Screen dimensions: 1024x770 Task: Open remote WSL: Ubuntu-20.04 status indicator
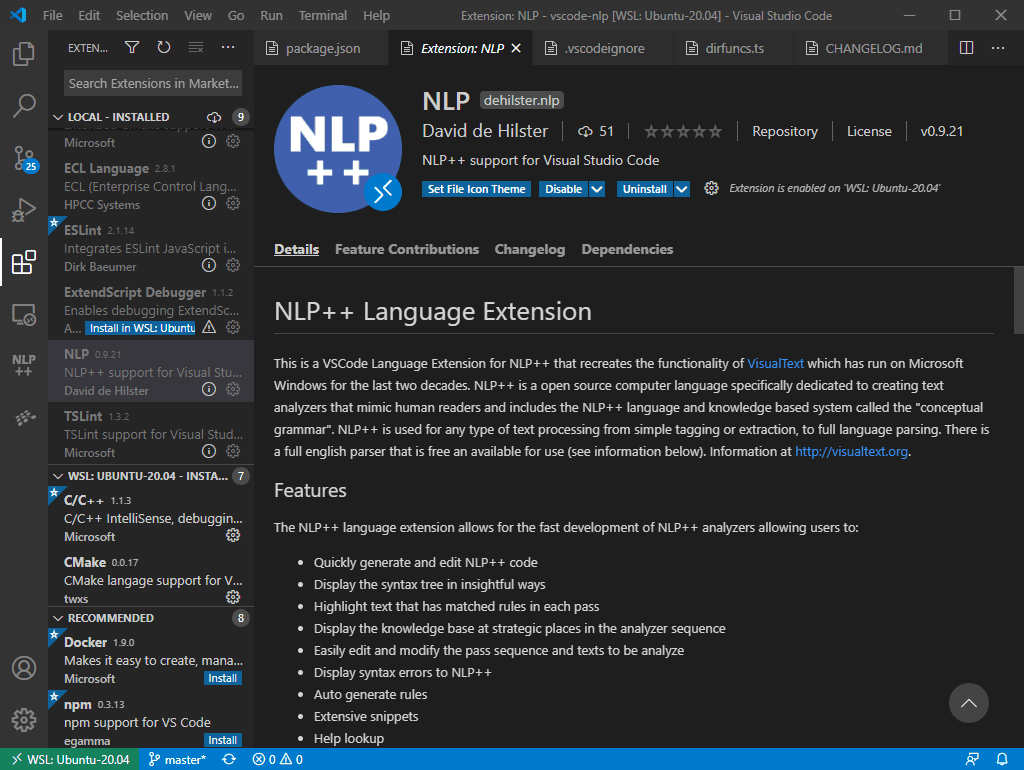[x=70, y=759]
